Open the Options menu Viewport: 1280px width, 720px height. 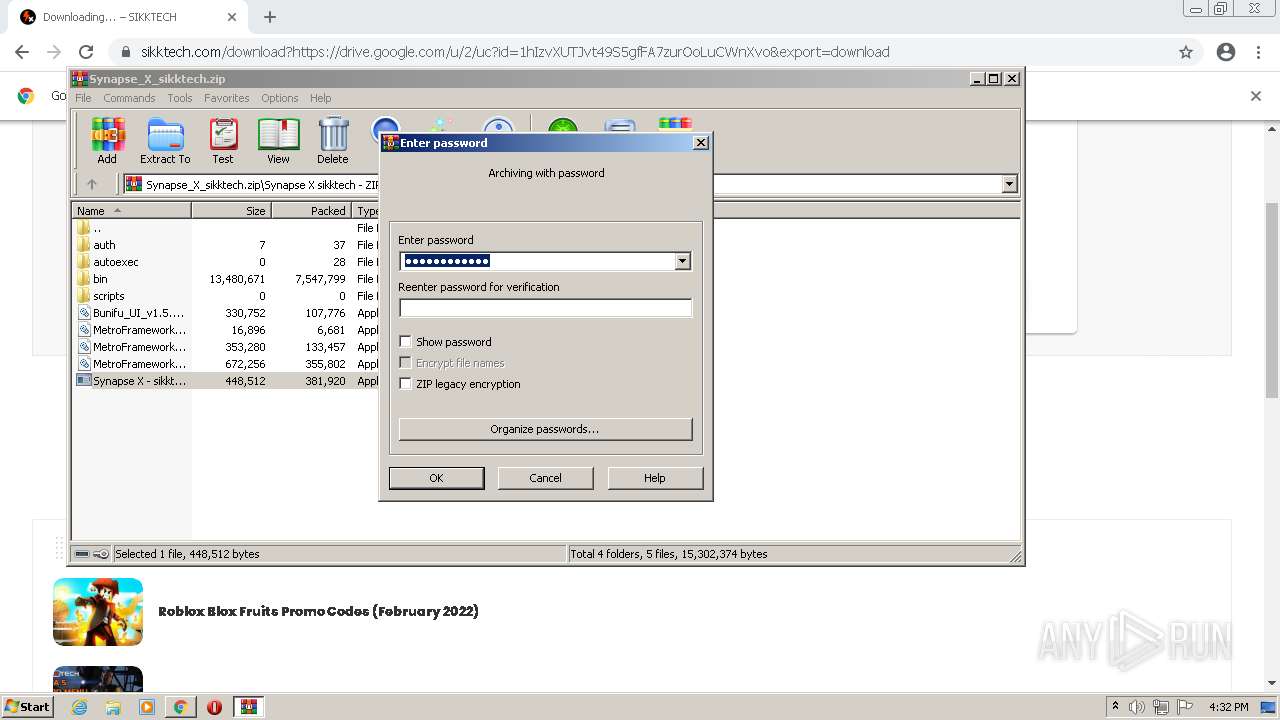(280, 98)
